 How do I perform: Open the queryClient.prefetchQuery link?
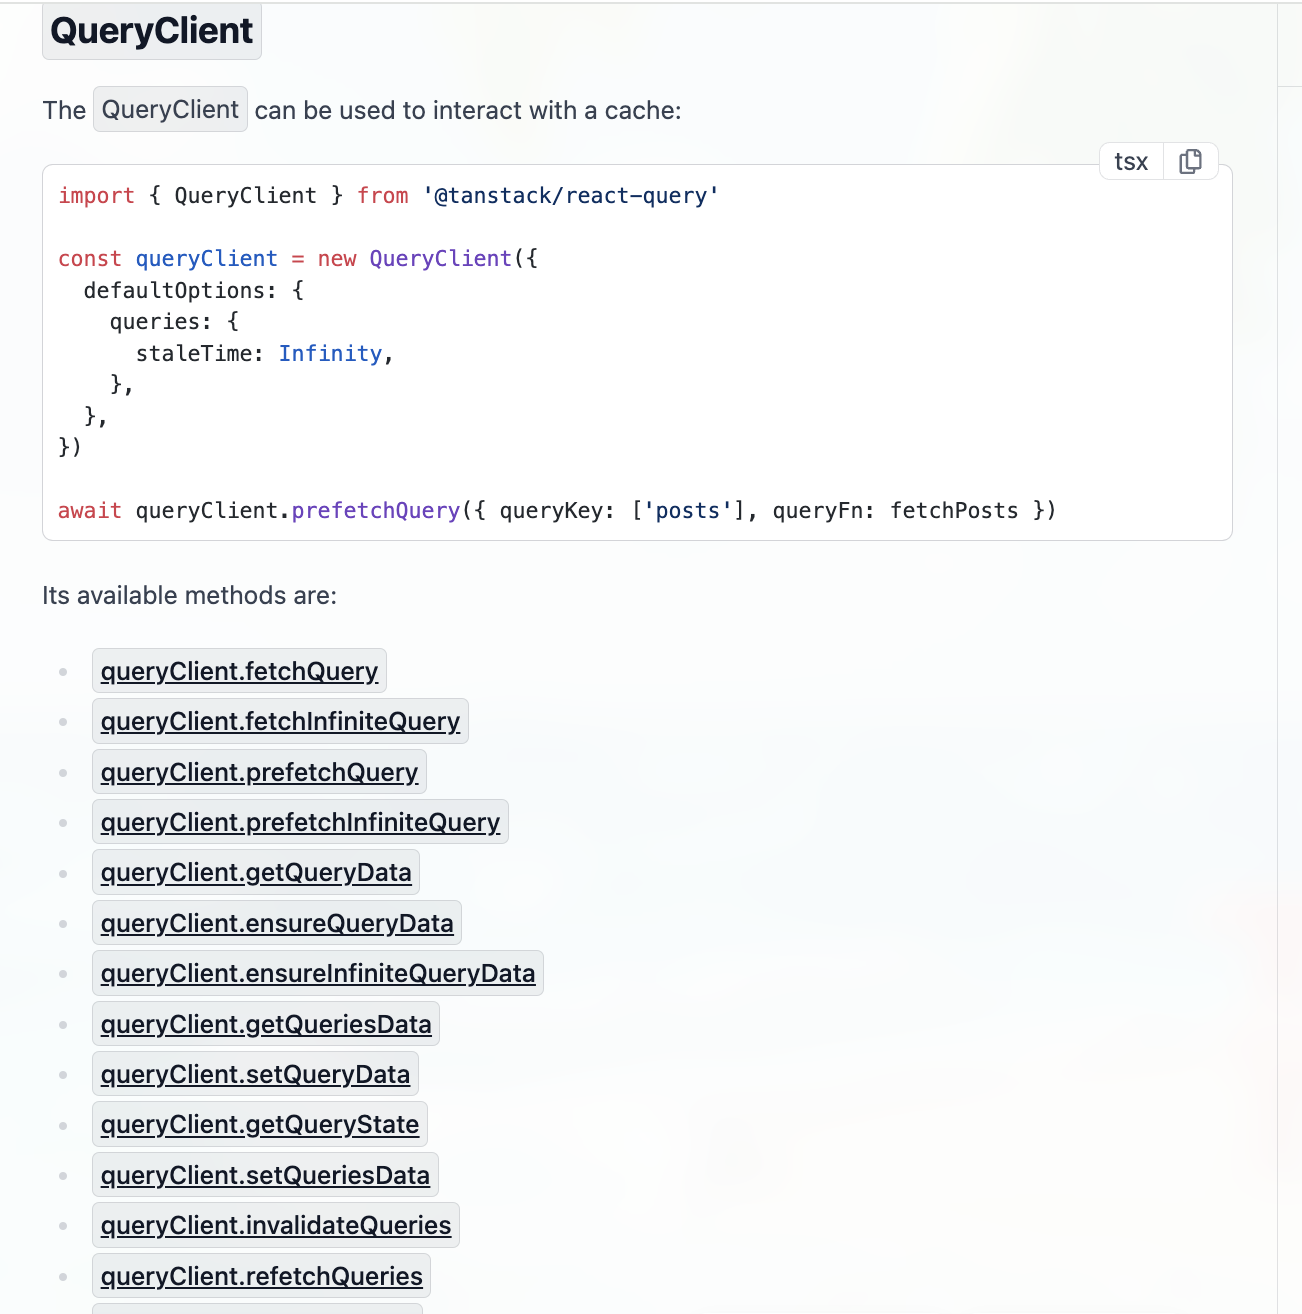pos(259,772)
